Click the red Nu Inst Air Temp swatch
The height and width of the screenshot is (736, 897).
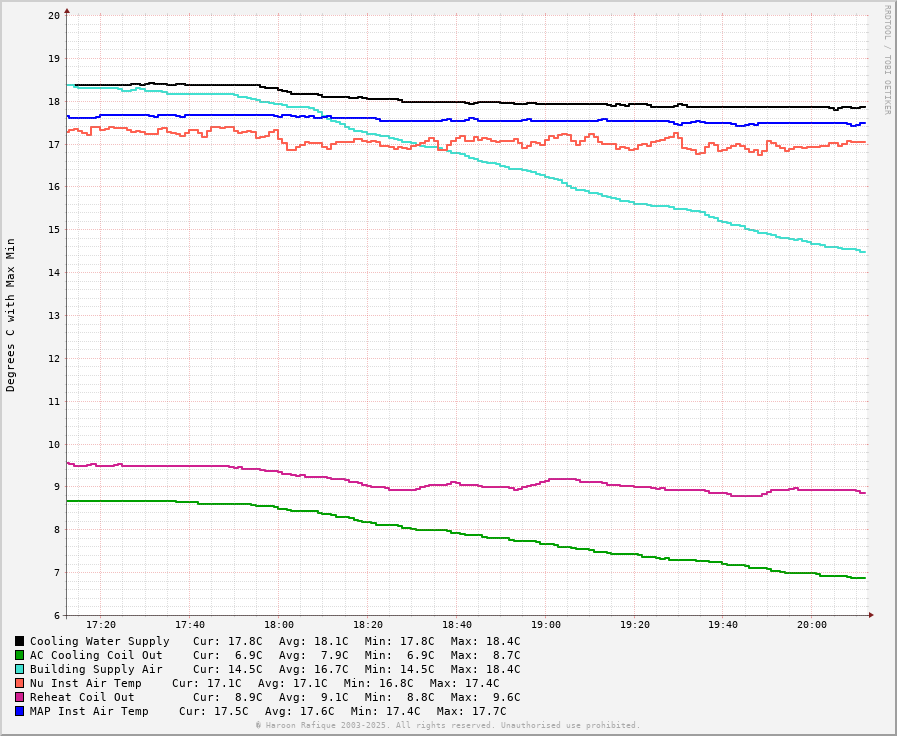tap(19, 683)
